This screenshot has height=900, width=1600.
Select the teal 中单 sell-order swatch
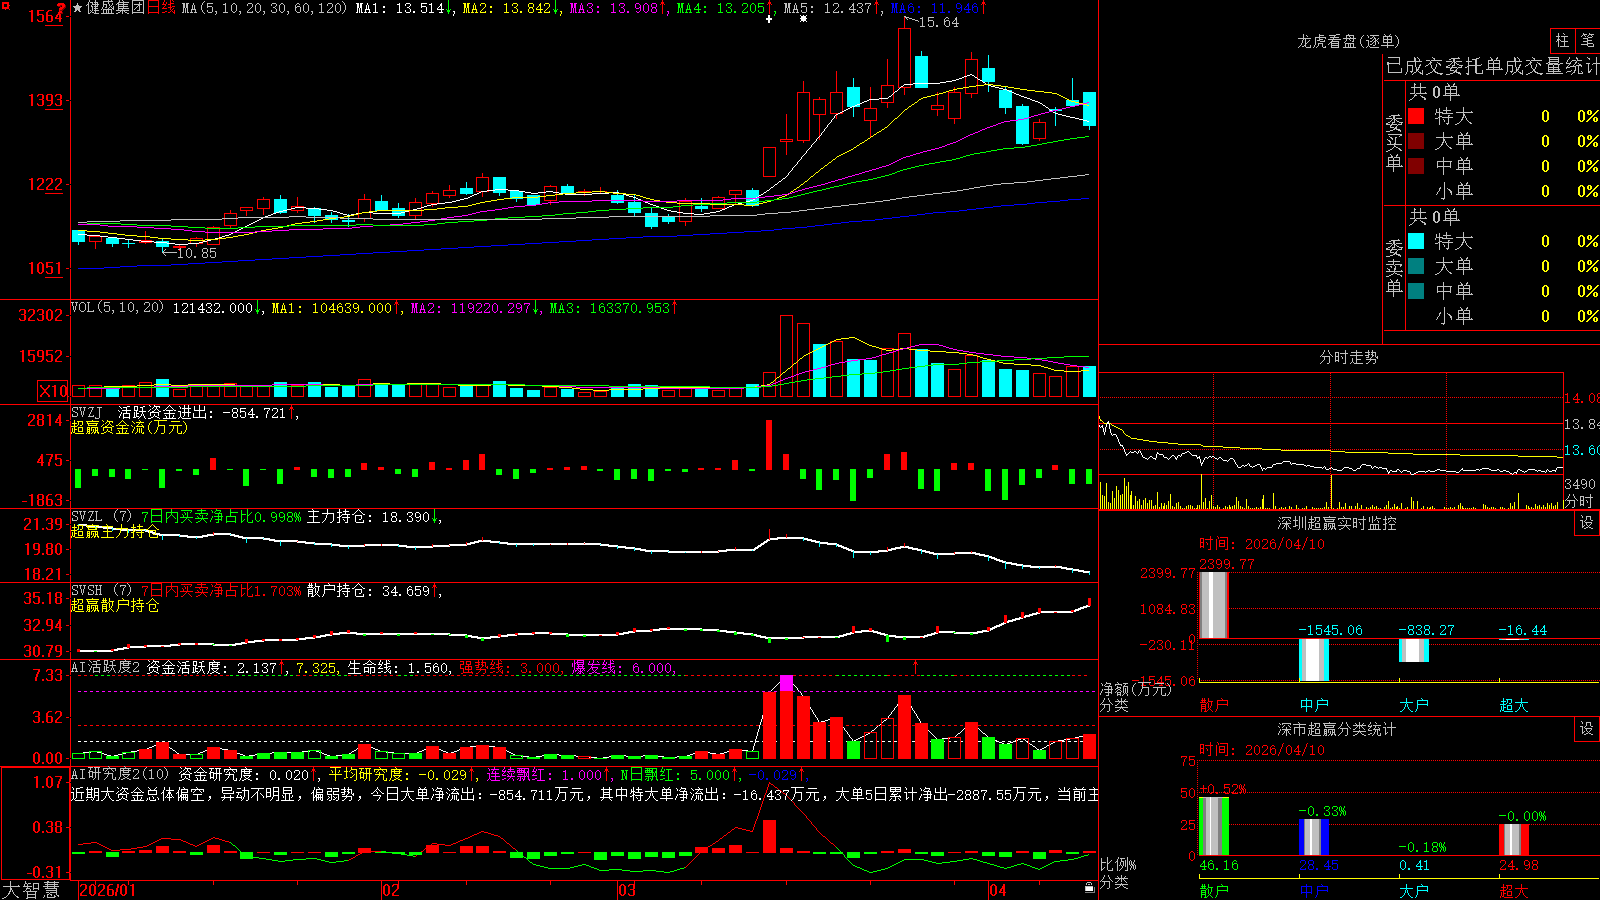(1416, 291)
